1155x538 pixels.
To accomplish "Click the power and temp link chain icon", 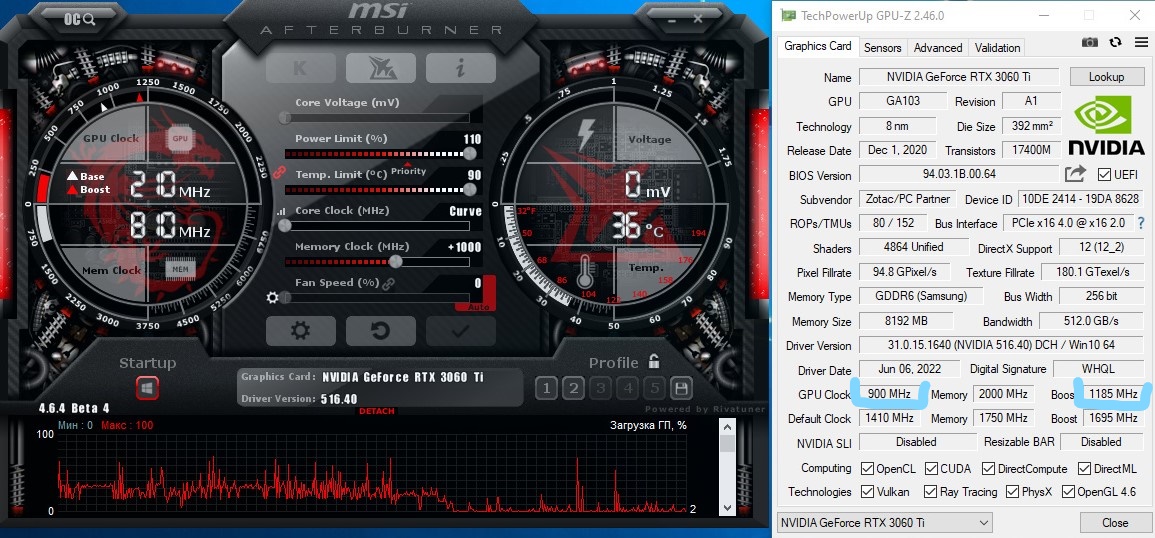I will point(278,172).
